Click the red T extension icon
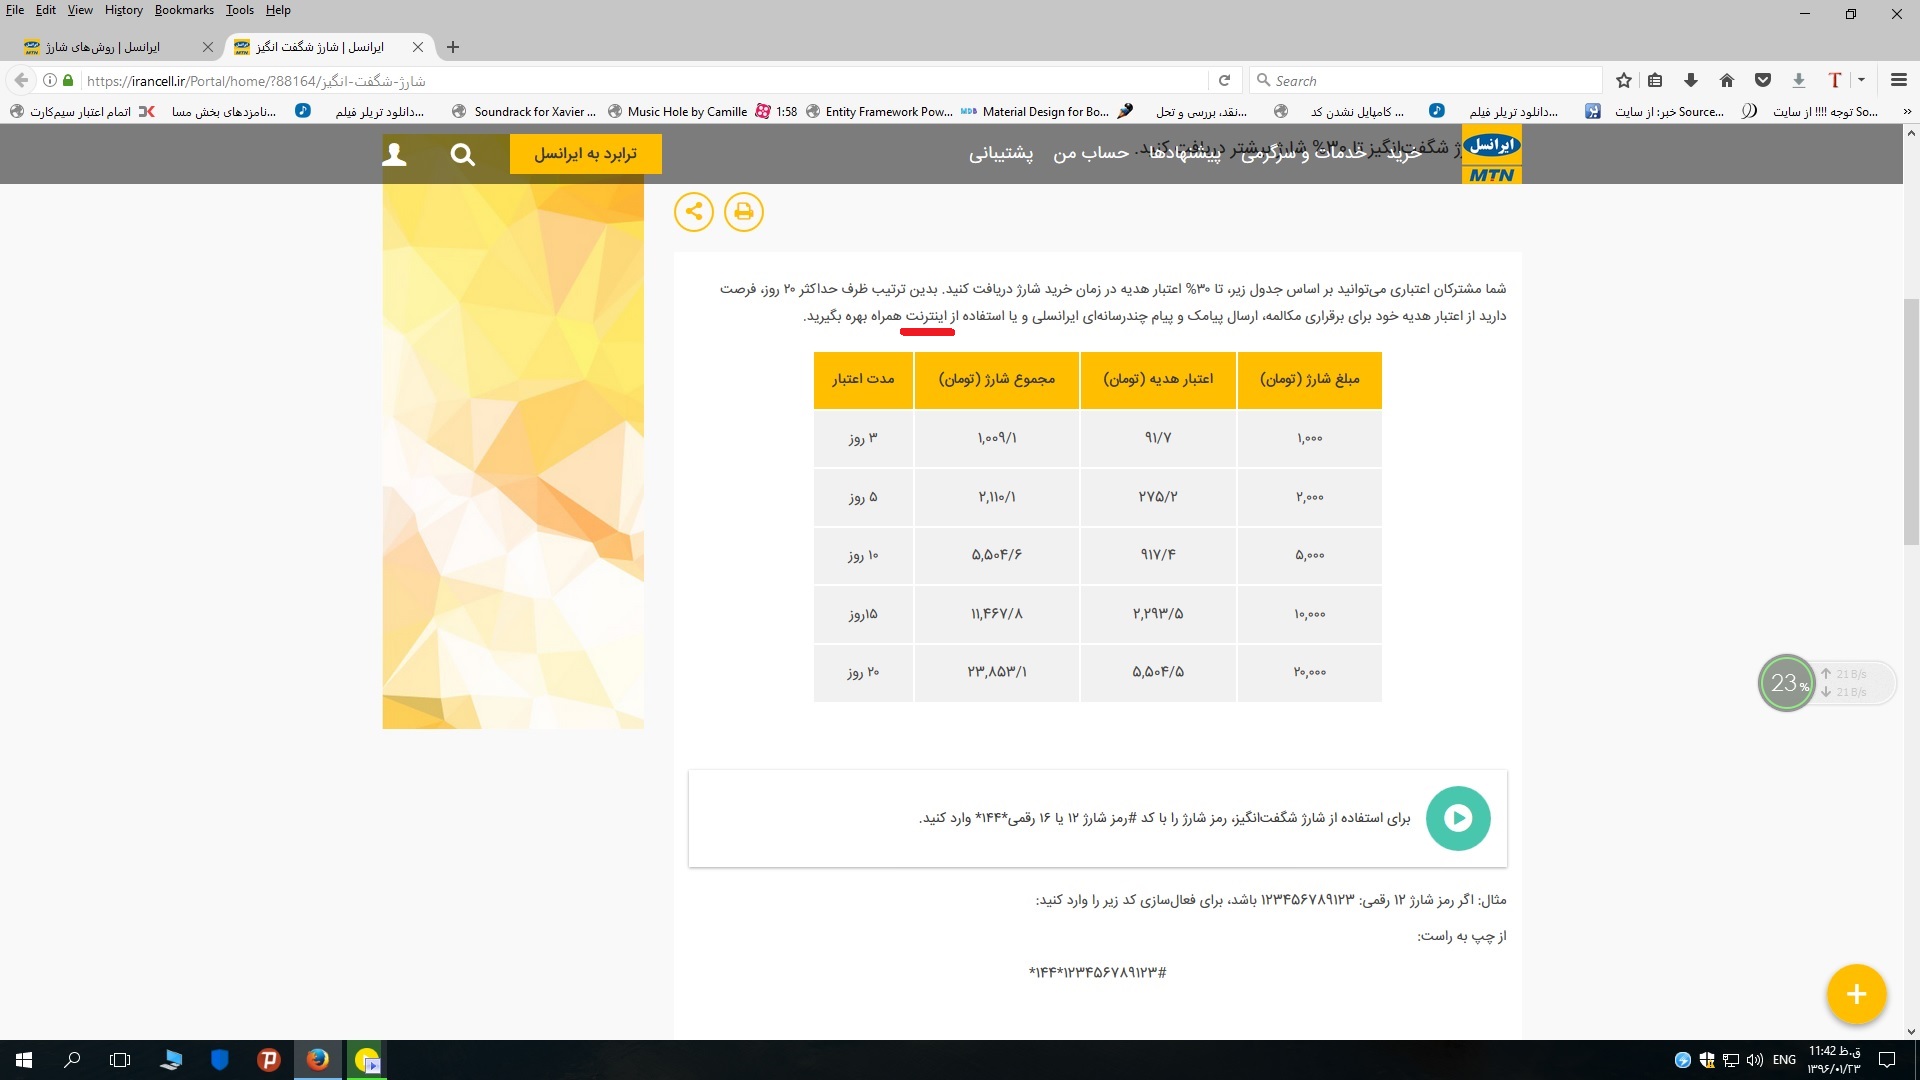 pyautogui.click(x=1835, y=80)
